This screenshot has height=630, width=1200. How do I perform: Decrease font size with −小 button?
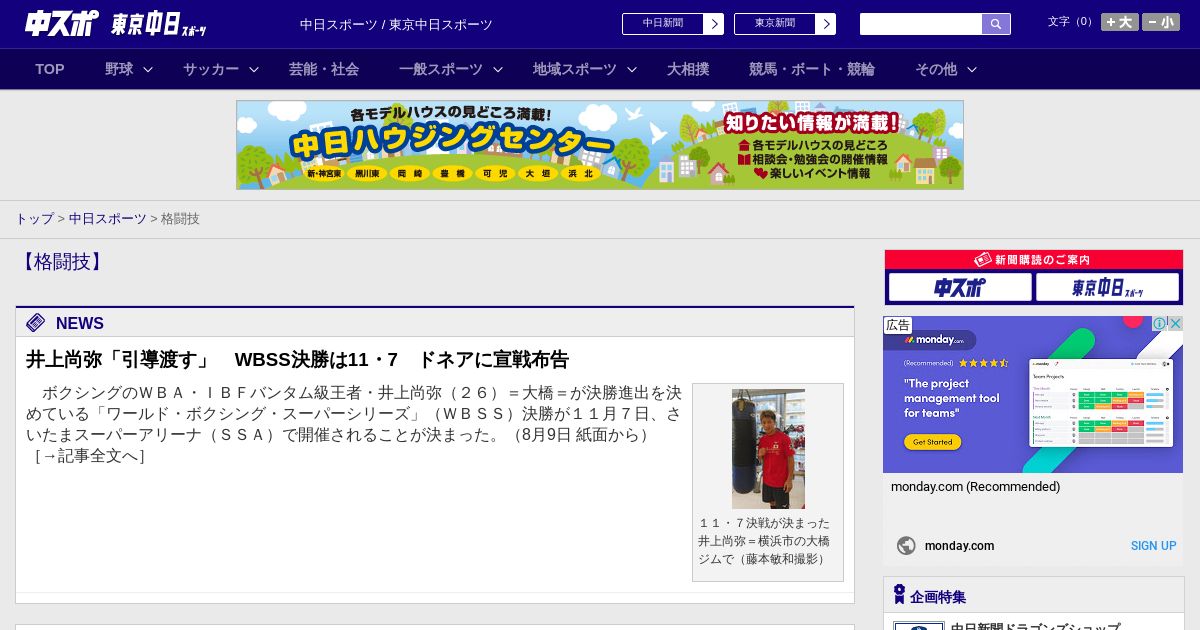click(x=1161, y=22)
